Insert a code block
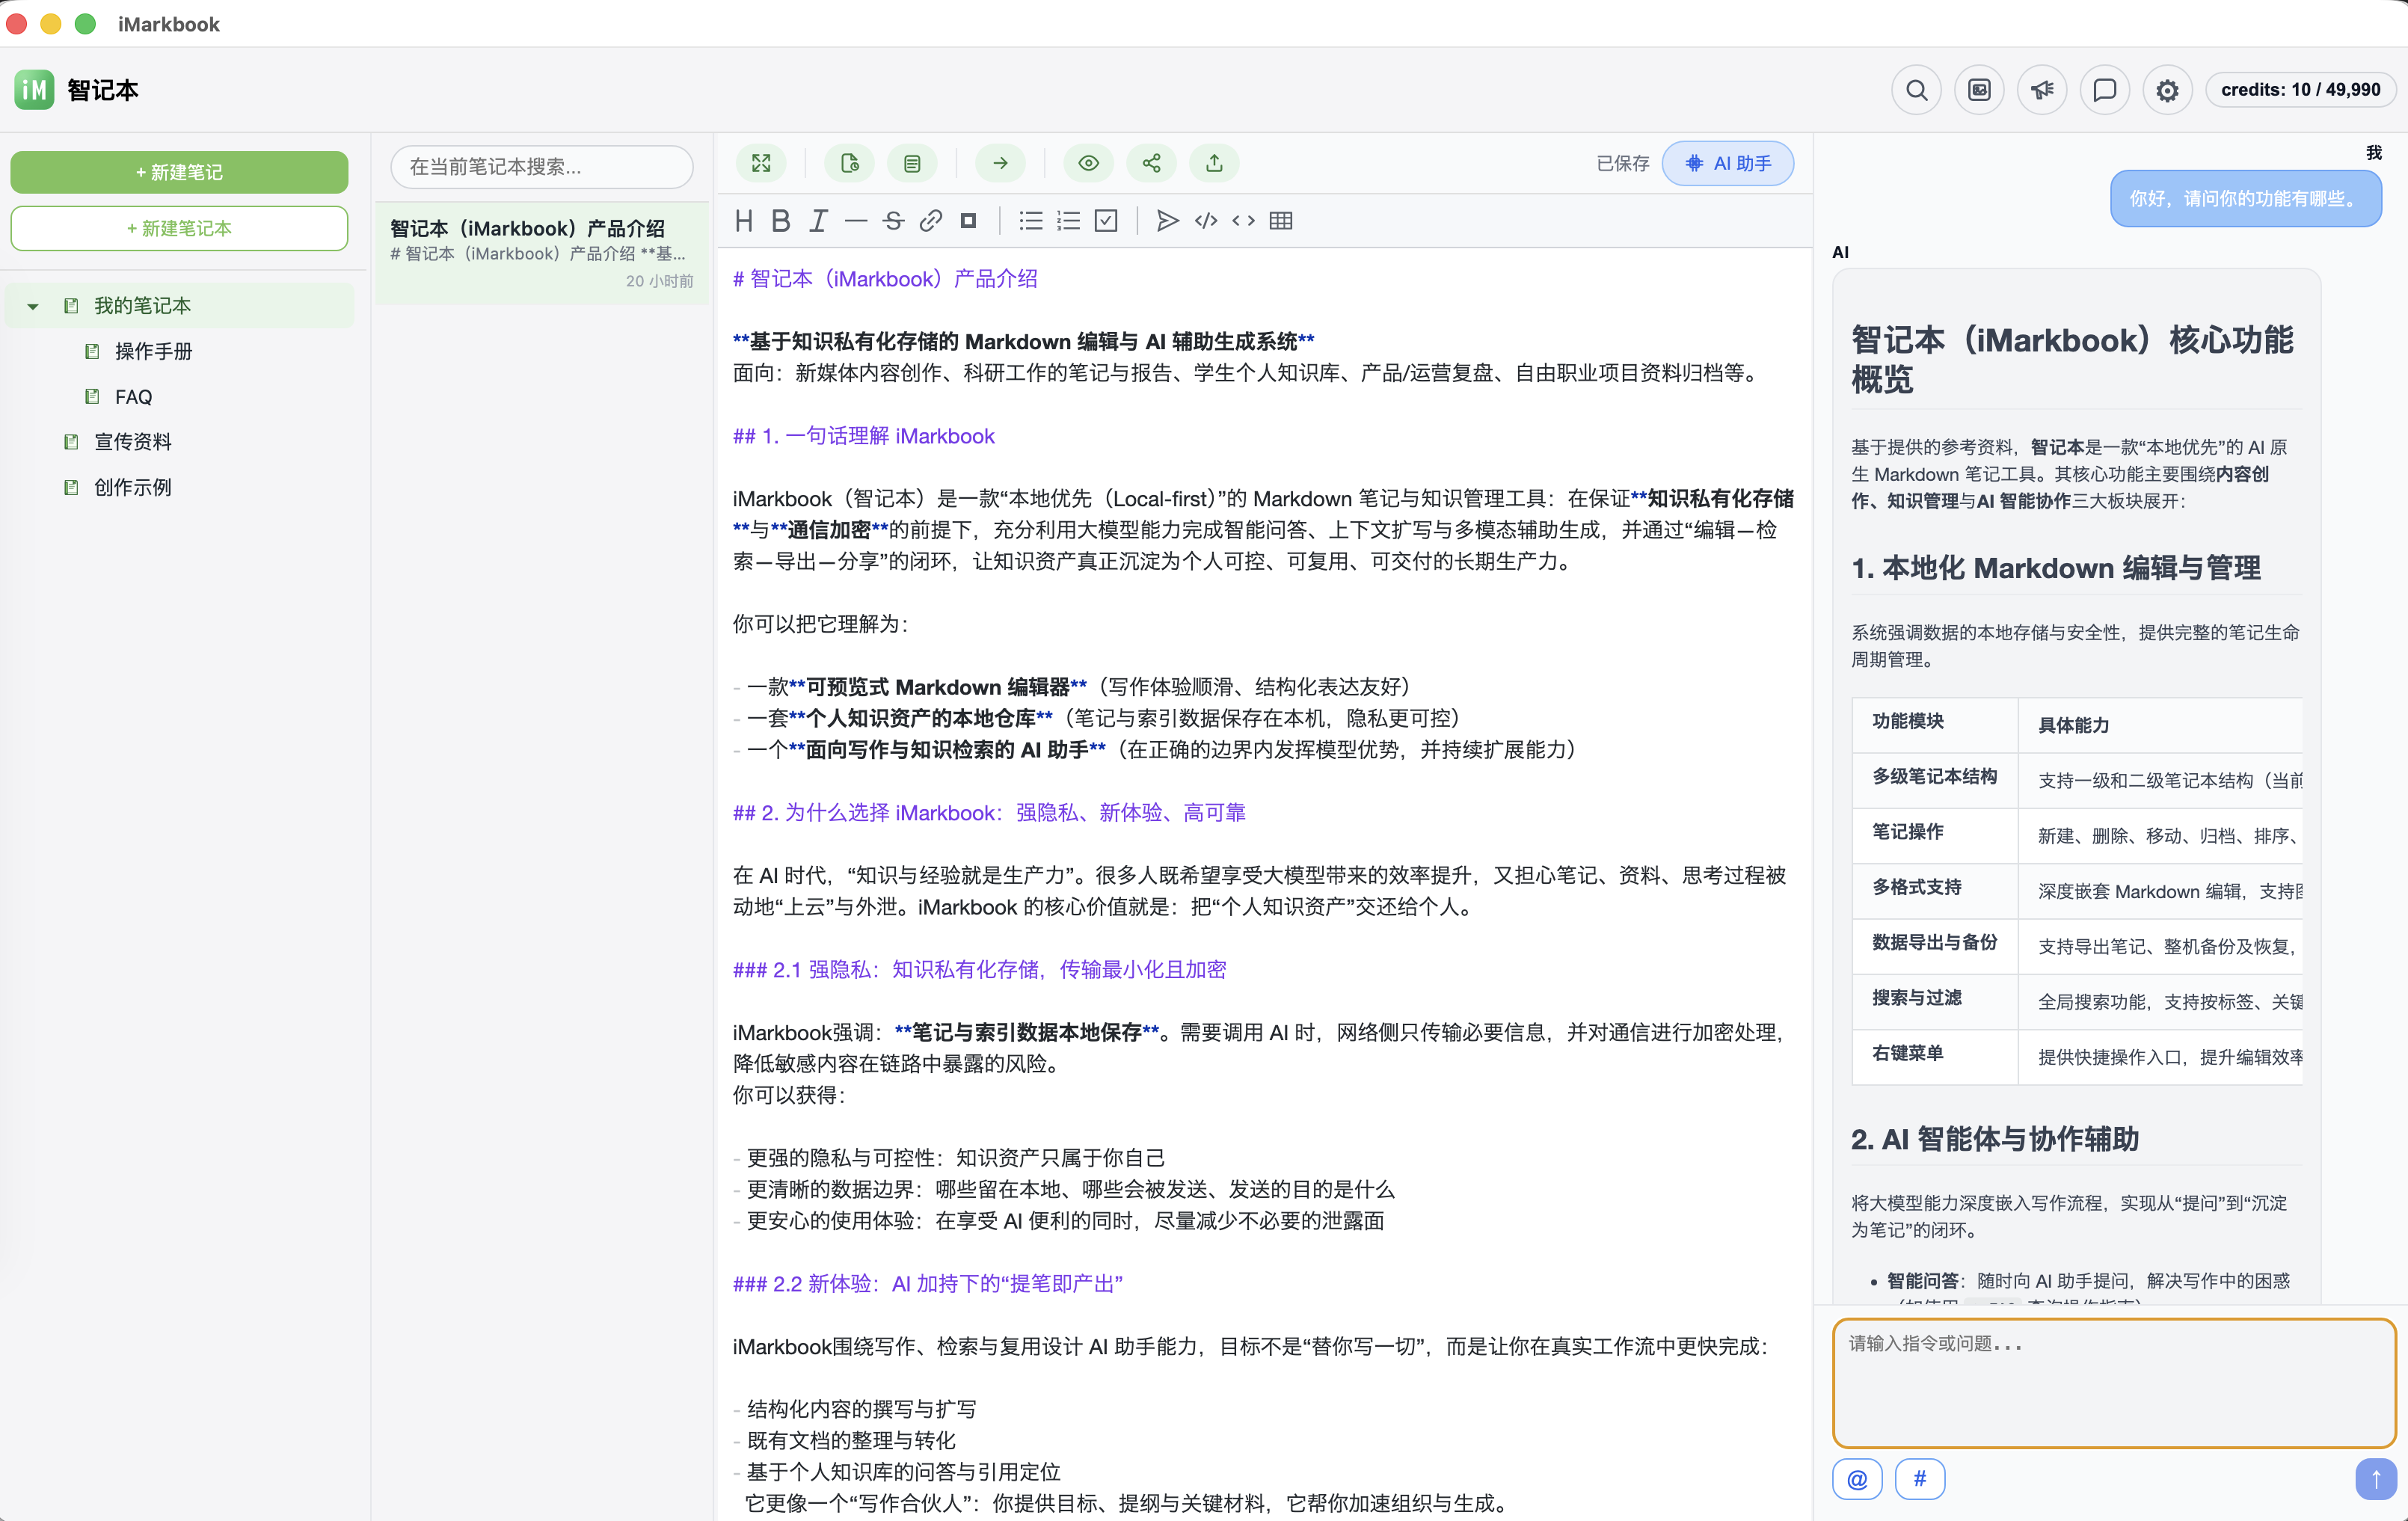The width and height of the screenshot is (2408, 1521). [x=1205, y=220]
